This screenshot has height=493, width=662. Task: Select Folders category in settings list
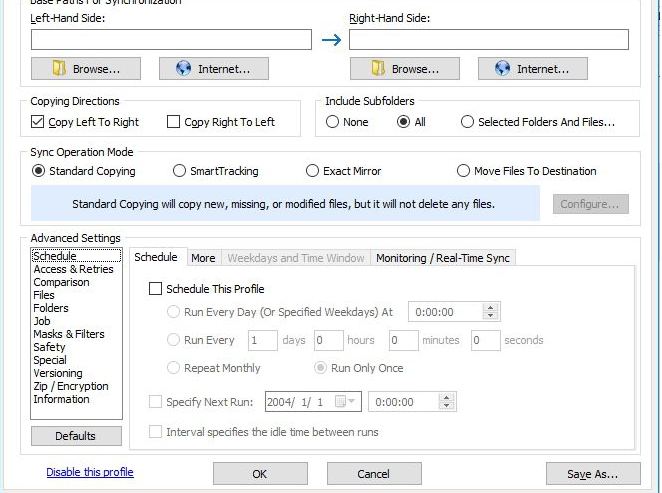pos(51,308)
